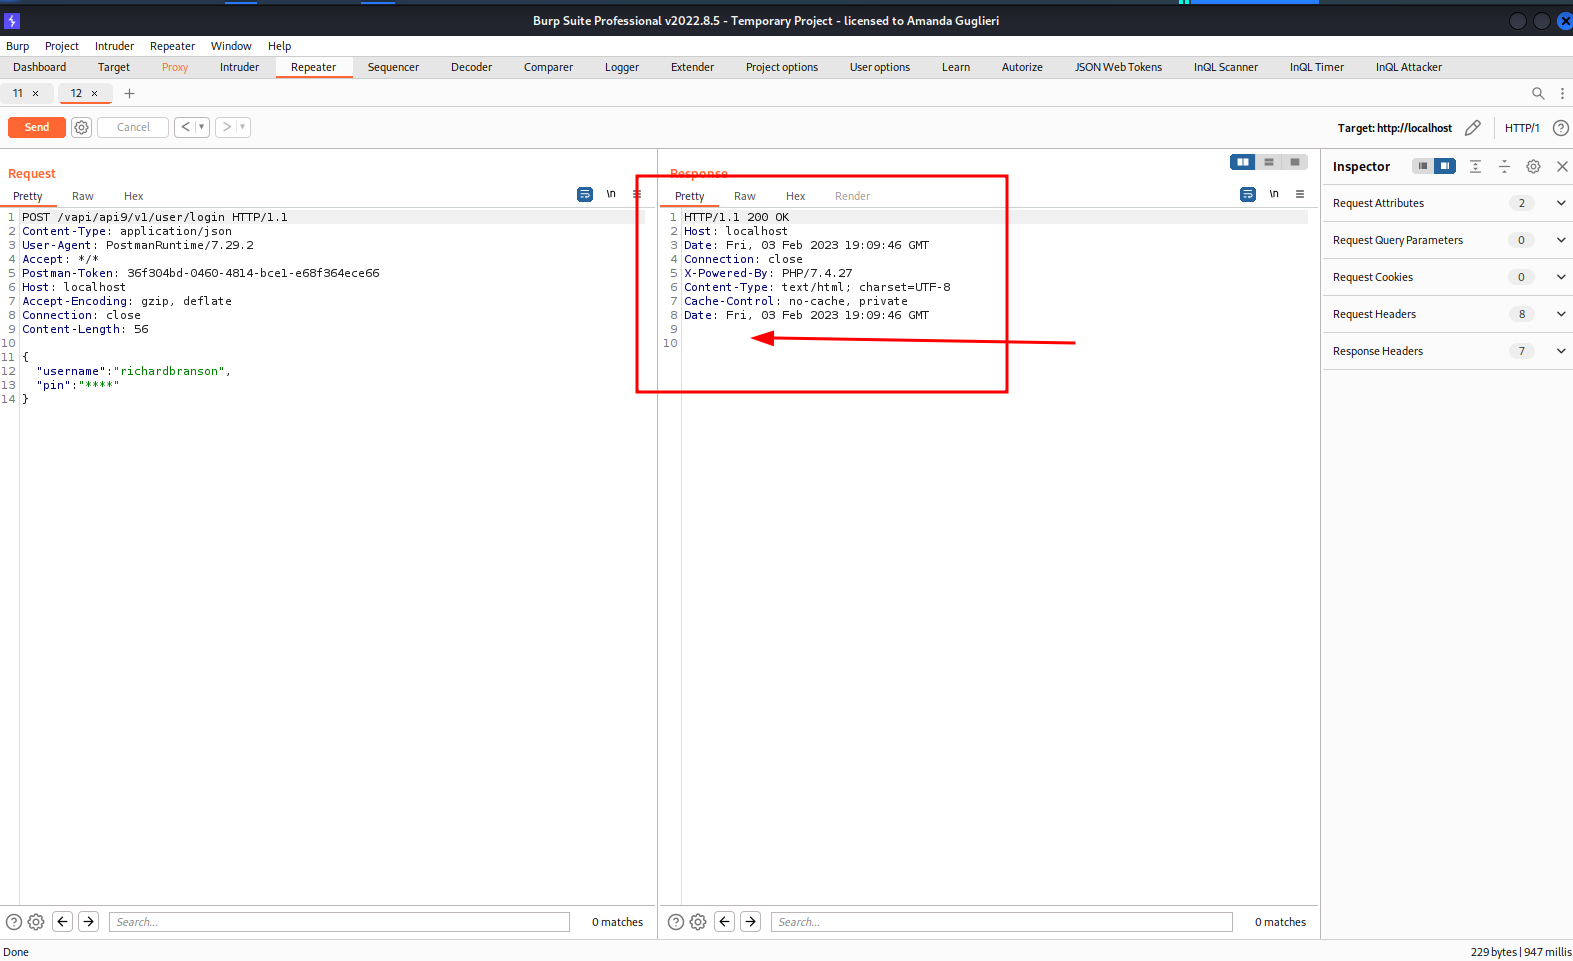Toggle request message wrap icon
Image resolution: width=1573 pixels, height=961 pixels.
(x=585, y=194)
